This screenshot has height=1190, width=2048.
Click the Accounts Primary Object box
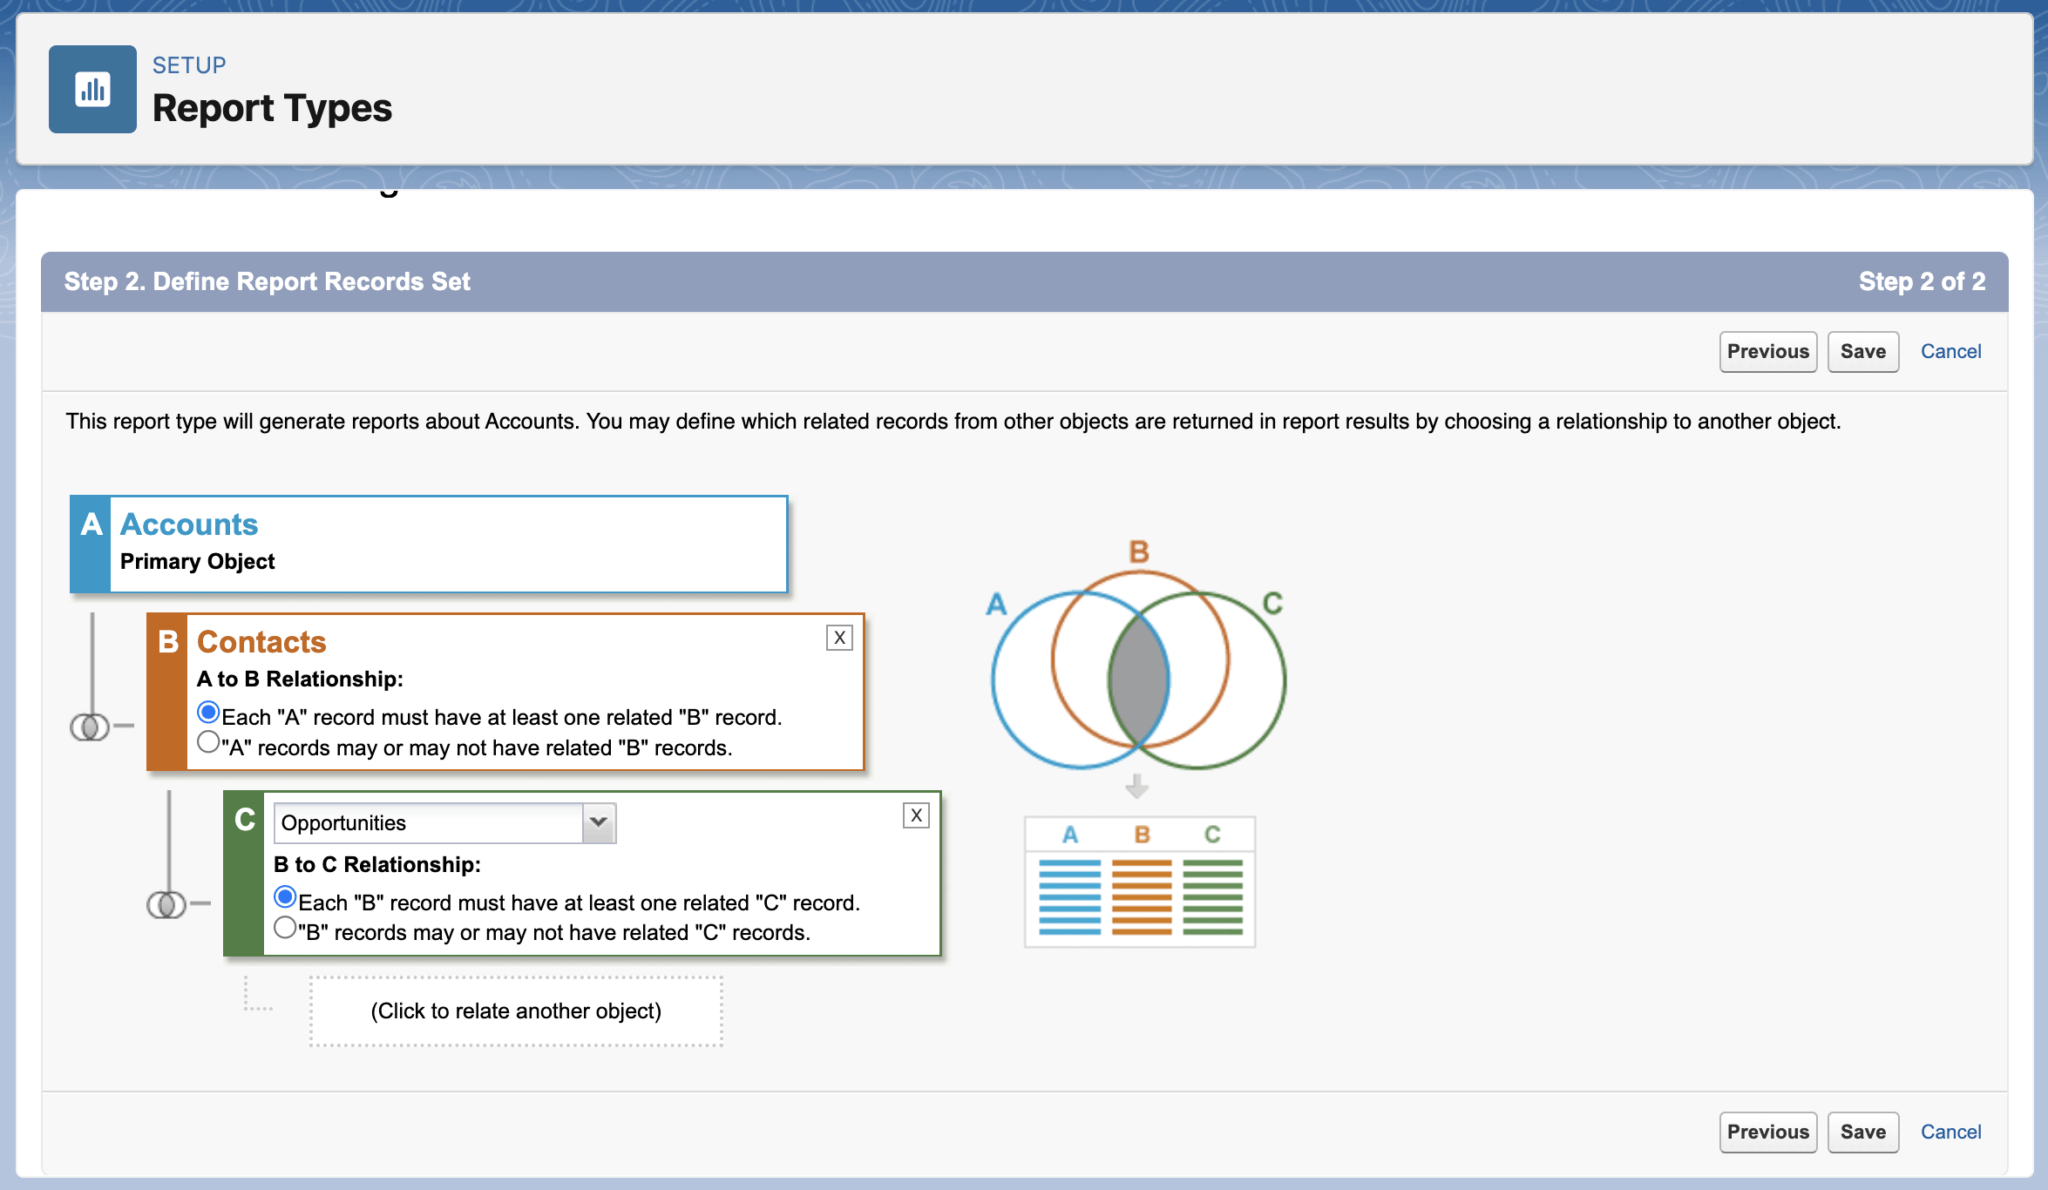[428, 543]
